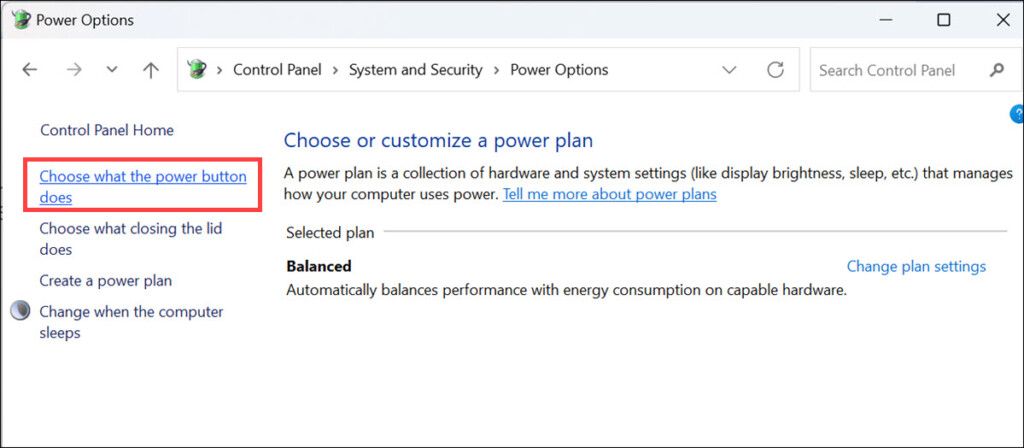Open Change plan settings for Balanced
Image resolution: width=1024 pixels, height=448 pixels.
point(916,266)
